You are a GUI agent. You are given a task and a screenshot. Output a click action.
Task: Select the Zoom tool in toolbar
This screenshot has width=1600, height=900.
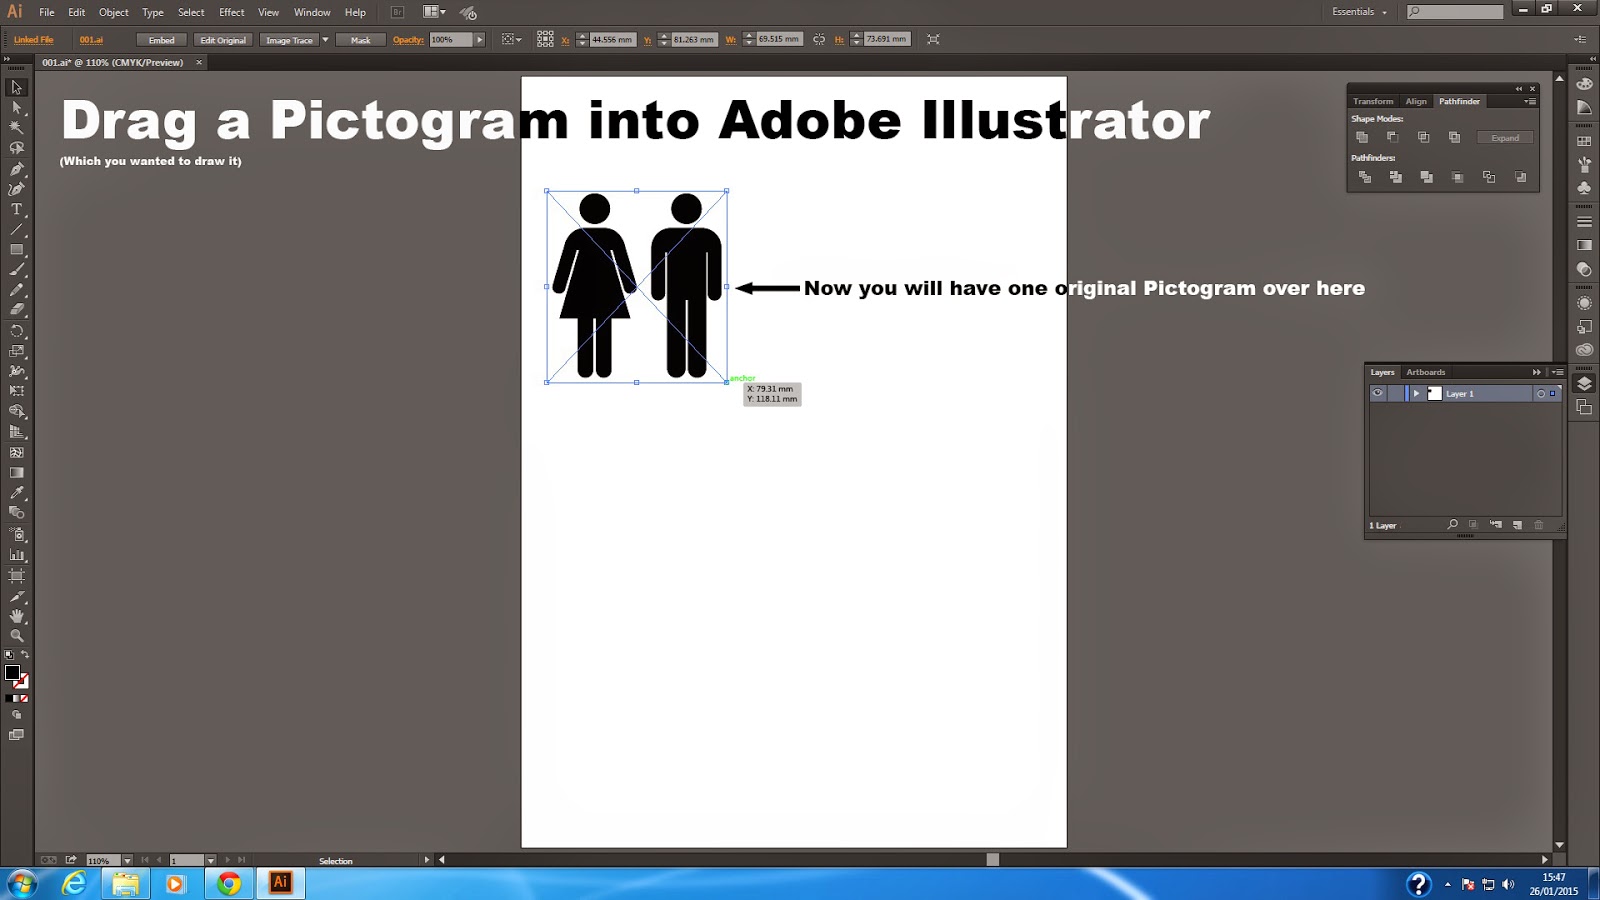[17, 636]
